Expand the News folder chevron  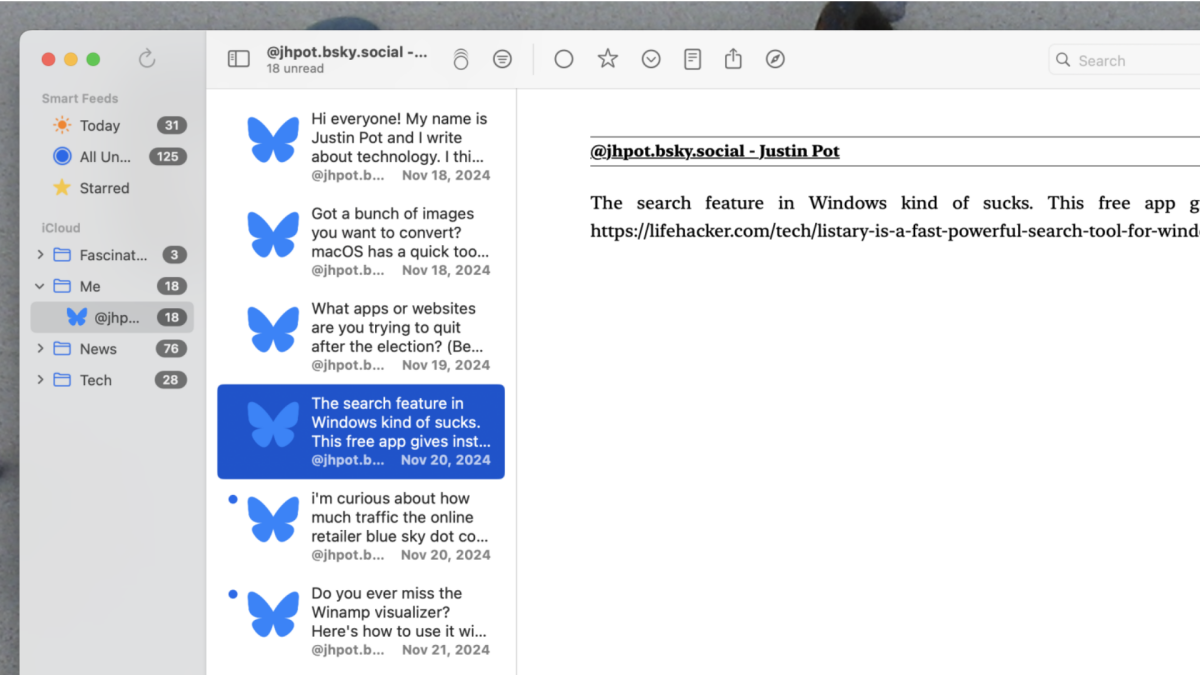coord(40,349)
